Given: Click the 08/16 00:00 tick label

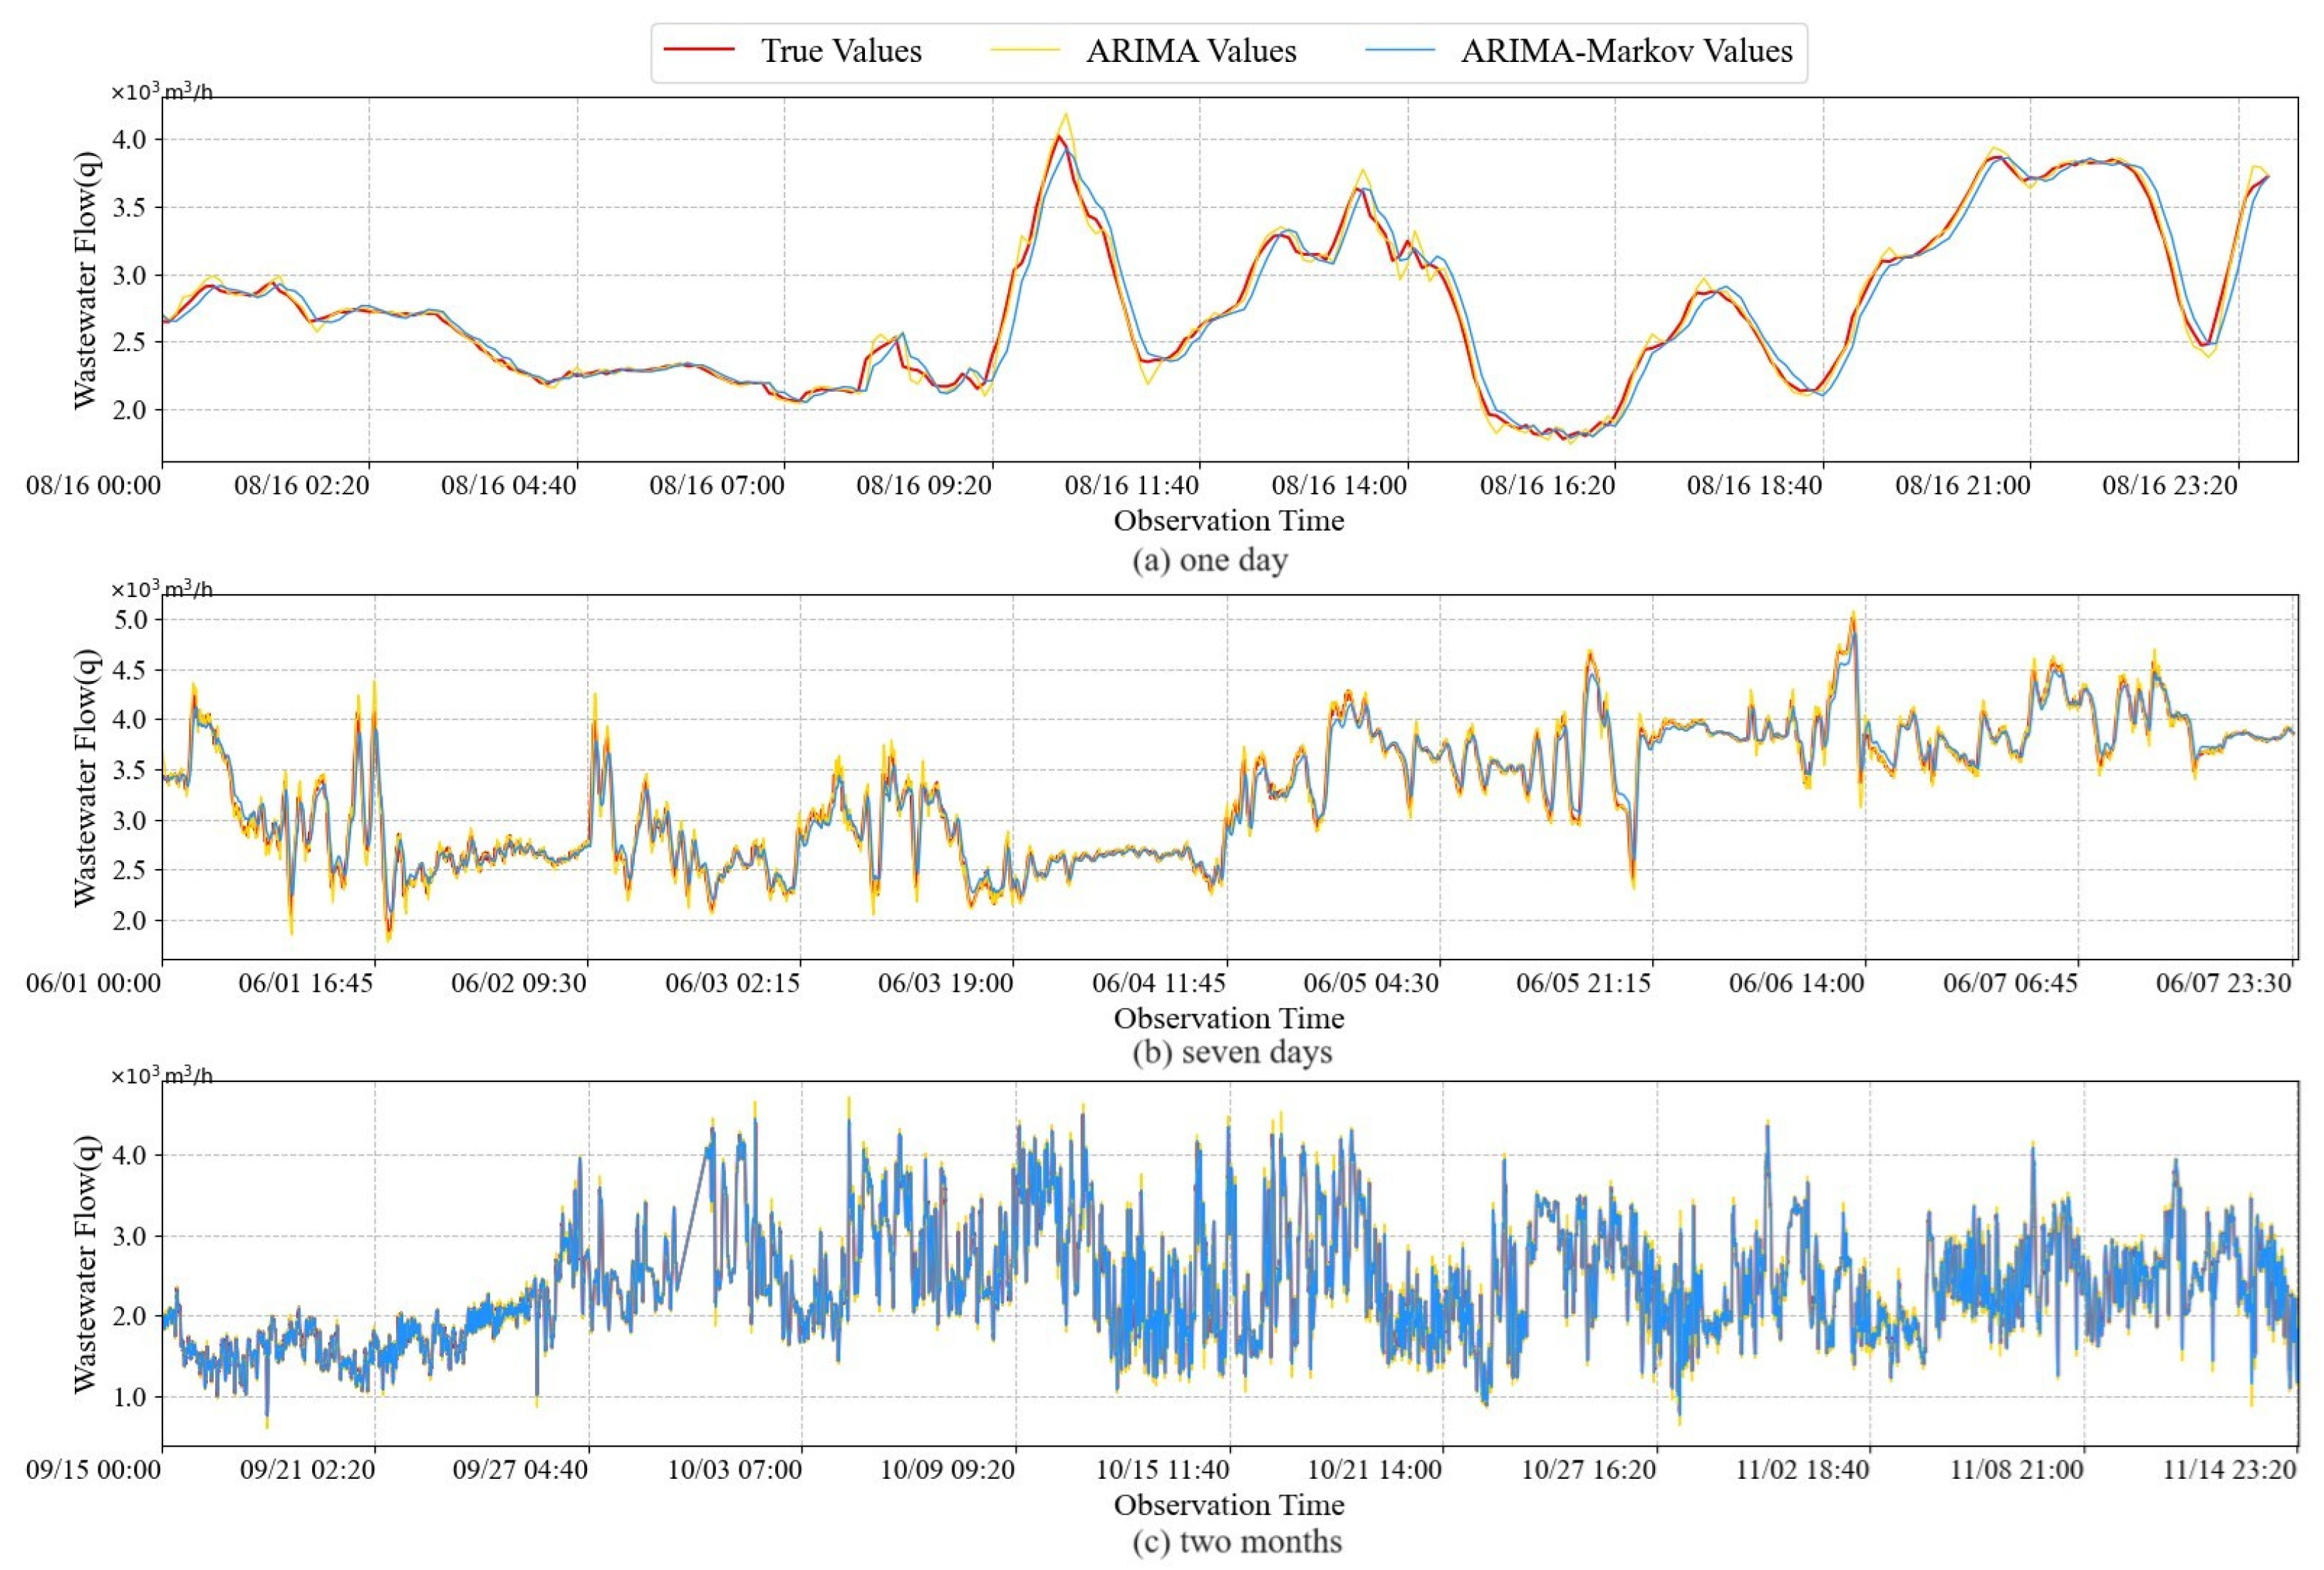Looking at the screenshot, I should point(94,486).
